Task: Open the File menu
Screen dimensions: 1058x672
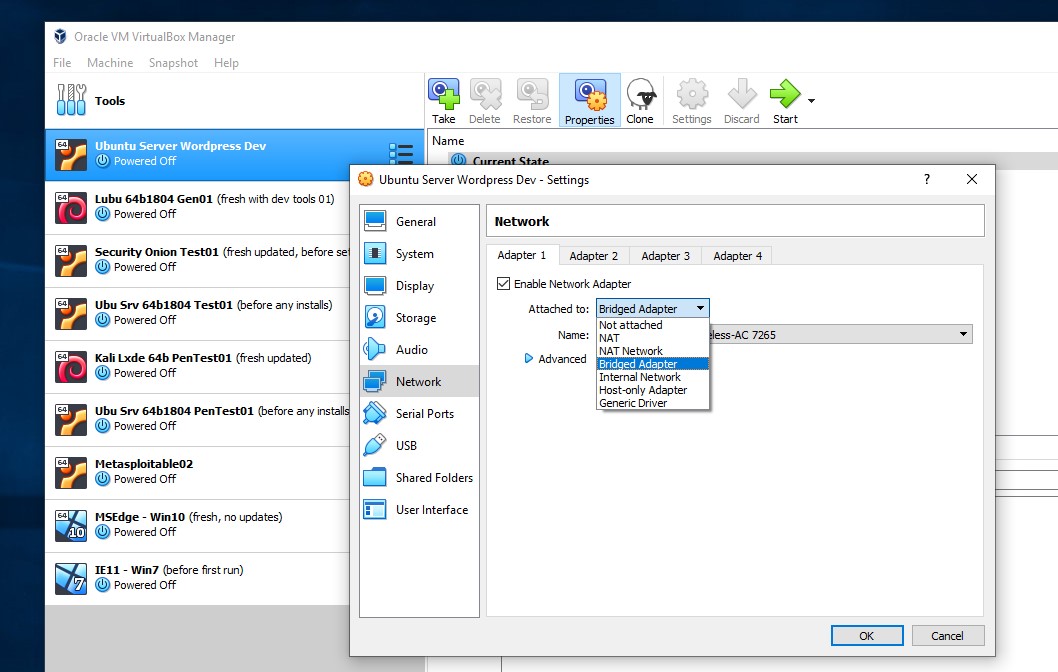Action: [62, 63]
